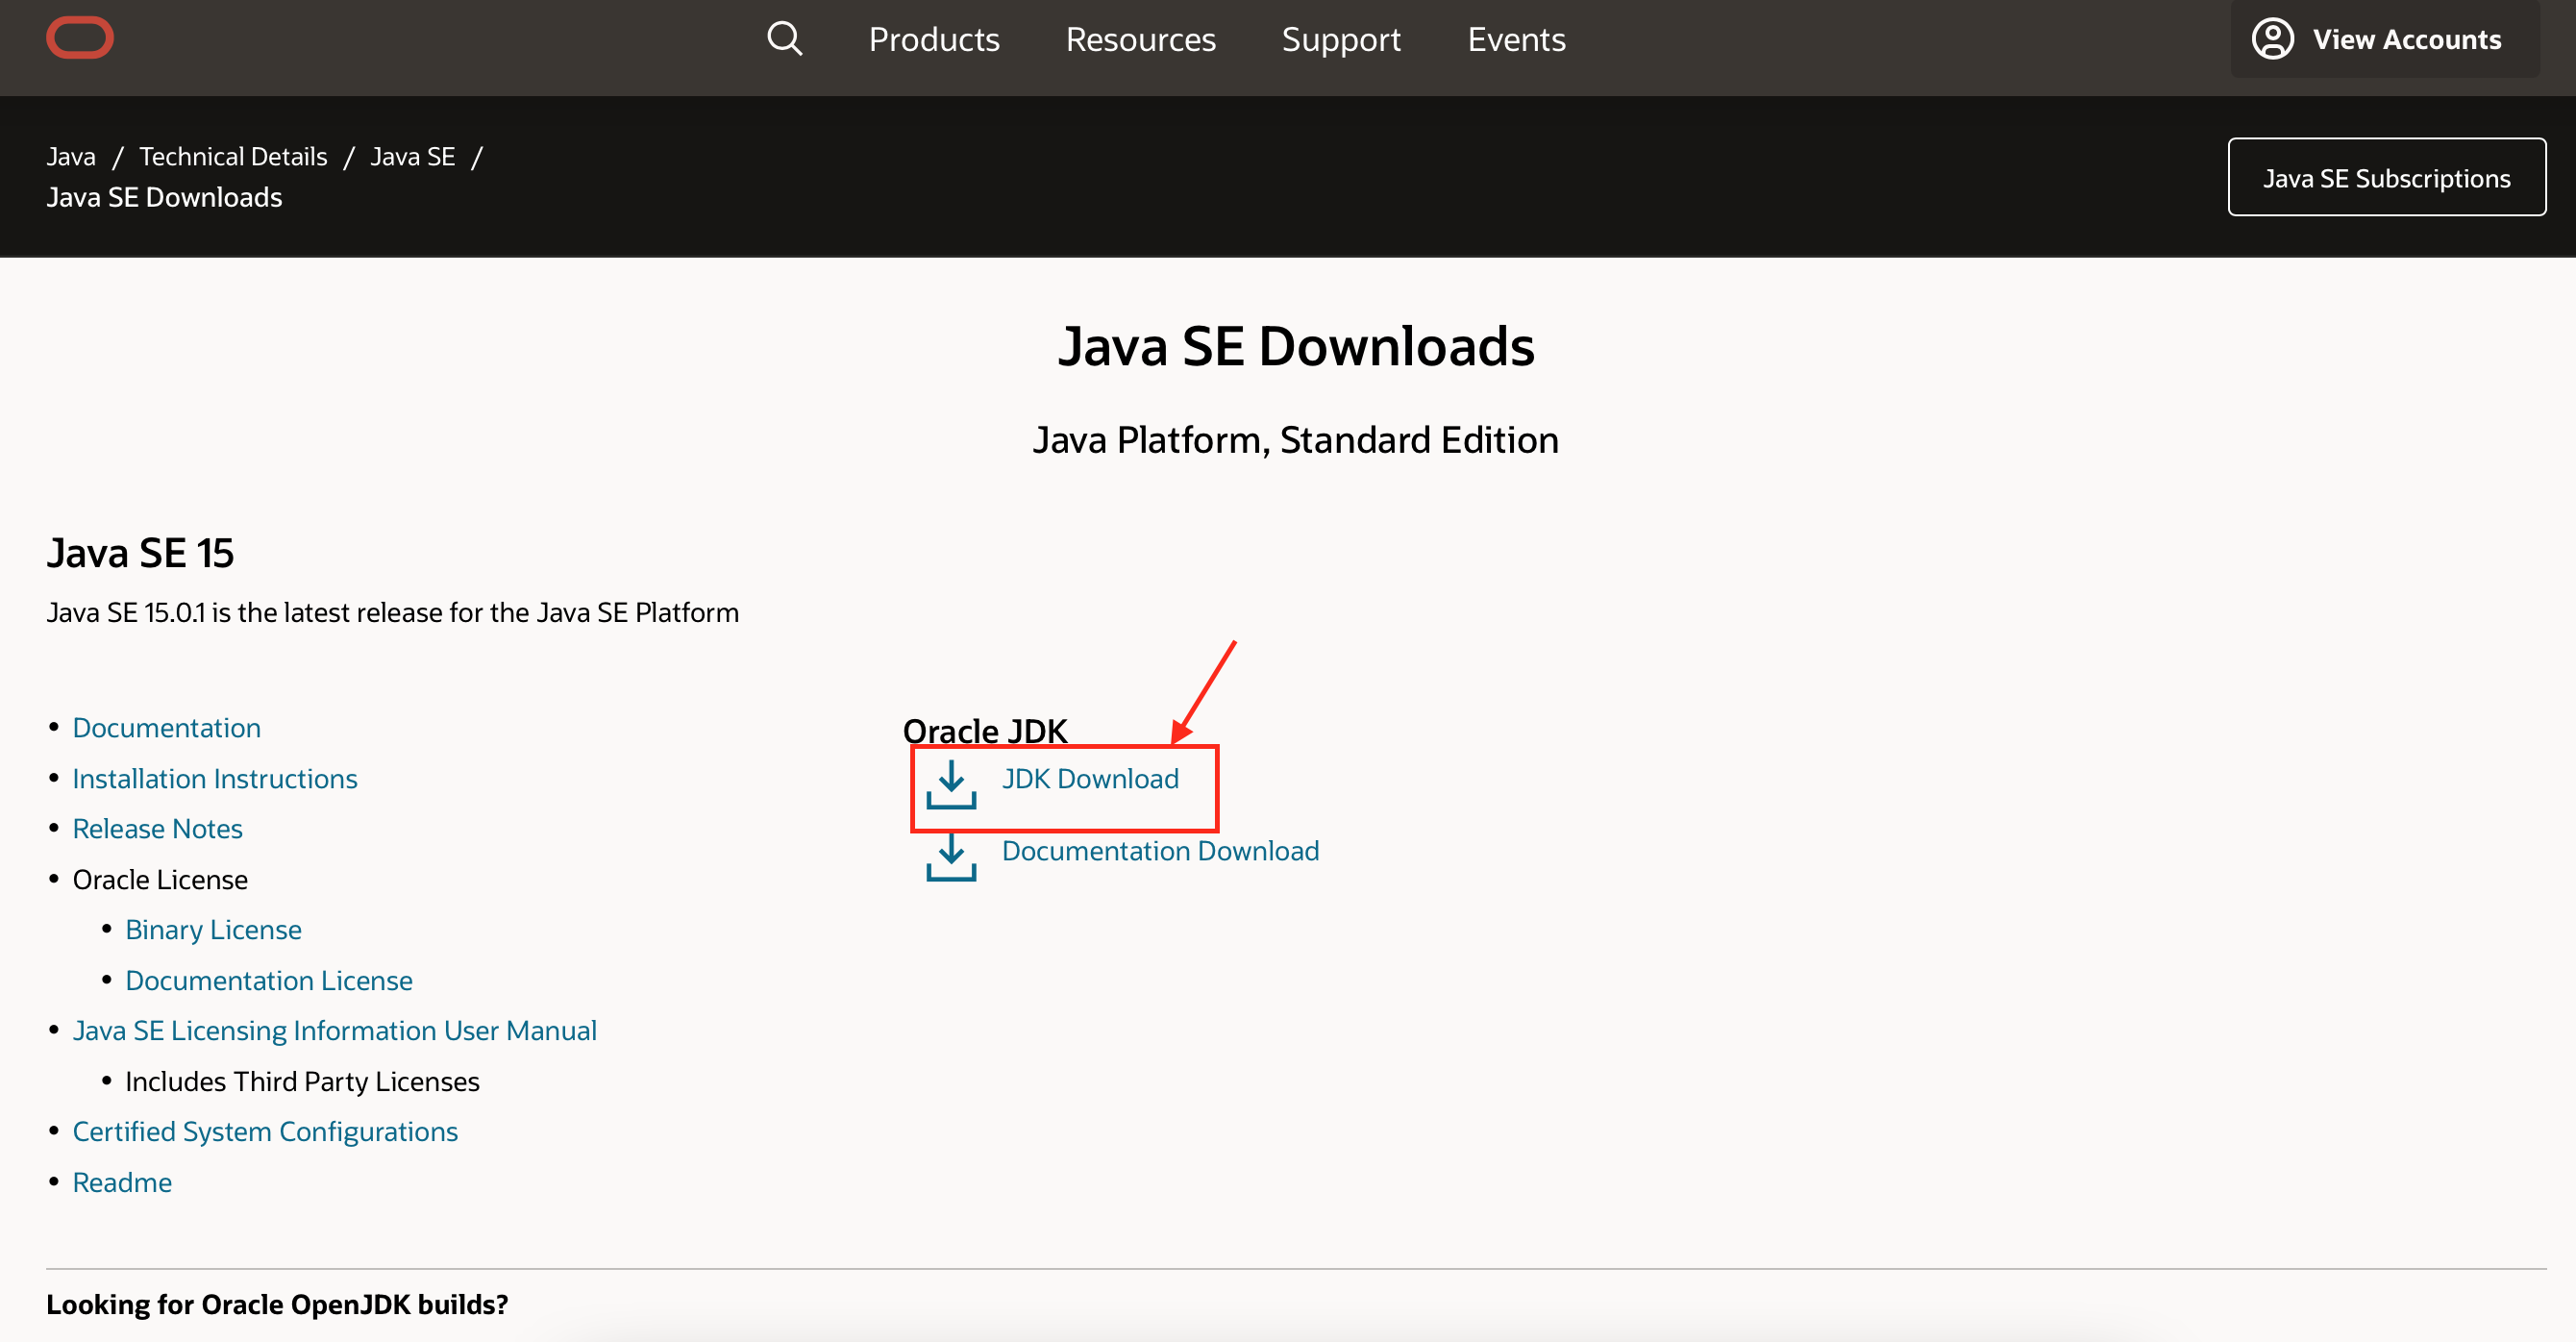This screenshot has width=2576, height=1342.
Task: Go to Technical Details breadcrumb
Action: tap(233, 157)
